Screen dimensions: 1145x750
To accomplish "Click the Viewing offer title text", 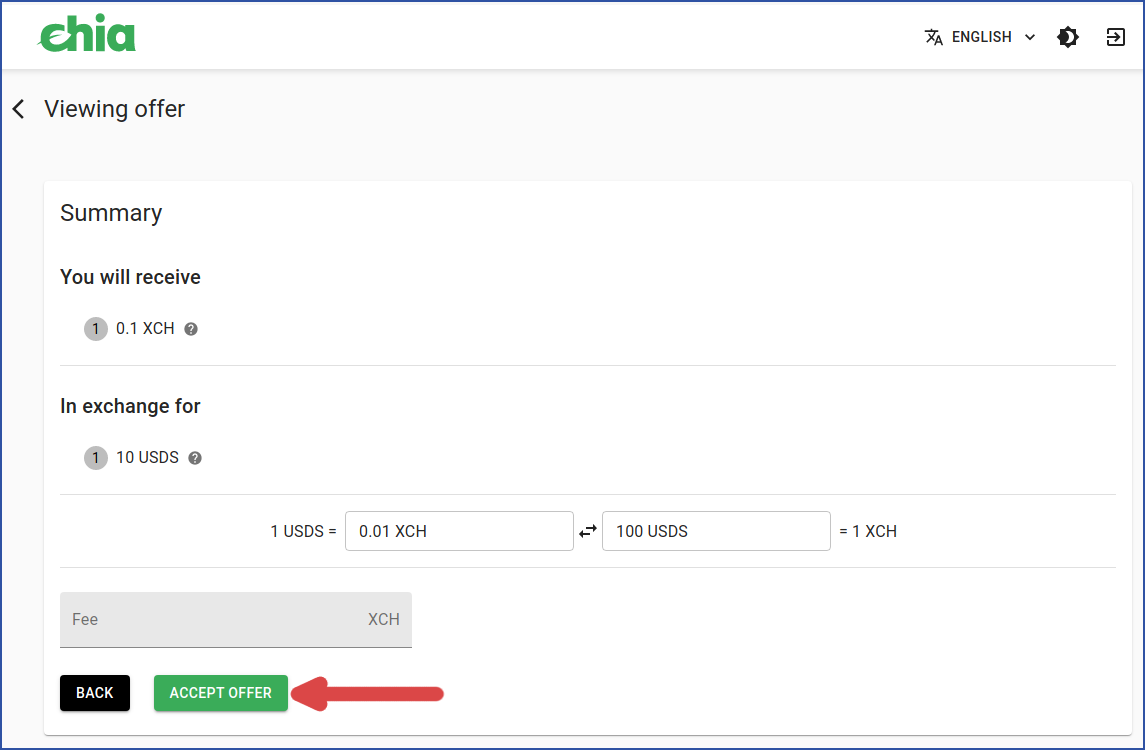I will click(115, 109).
